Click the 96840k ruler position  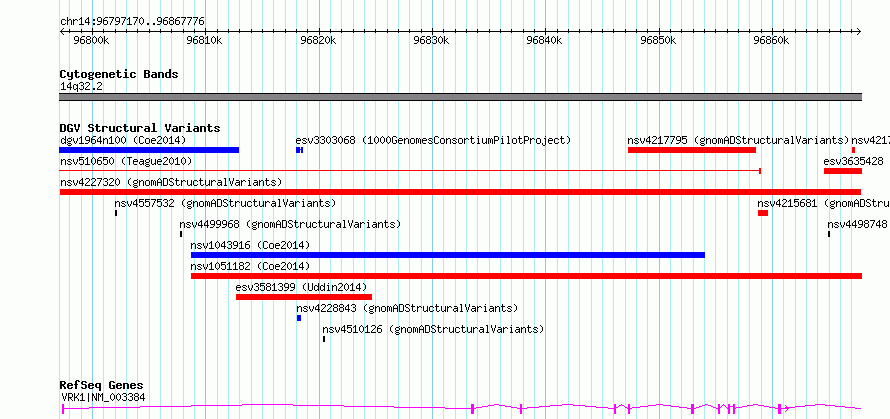pyautogui.click(x=545, y=41)
